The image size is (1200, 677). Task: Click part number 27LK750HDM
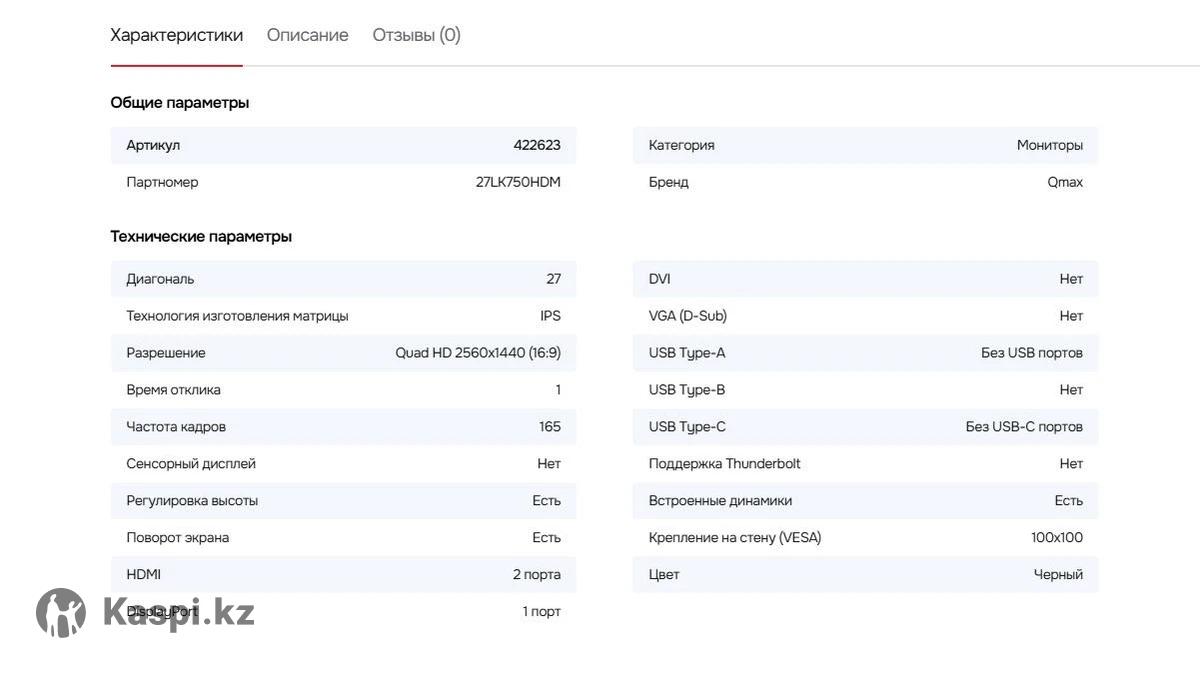(x=518, y=182)
